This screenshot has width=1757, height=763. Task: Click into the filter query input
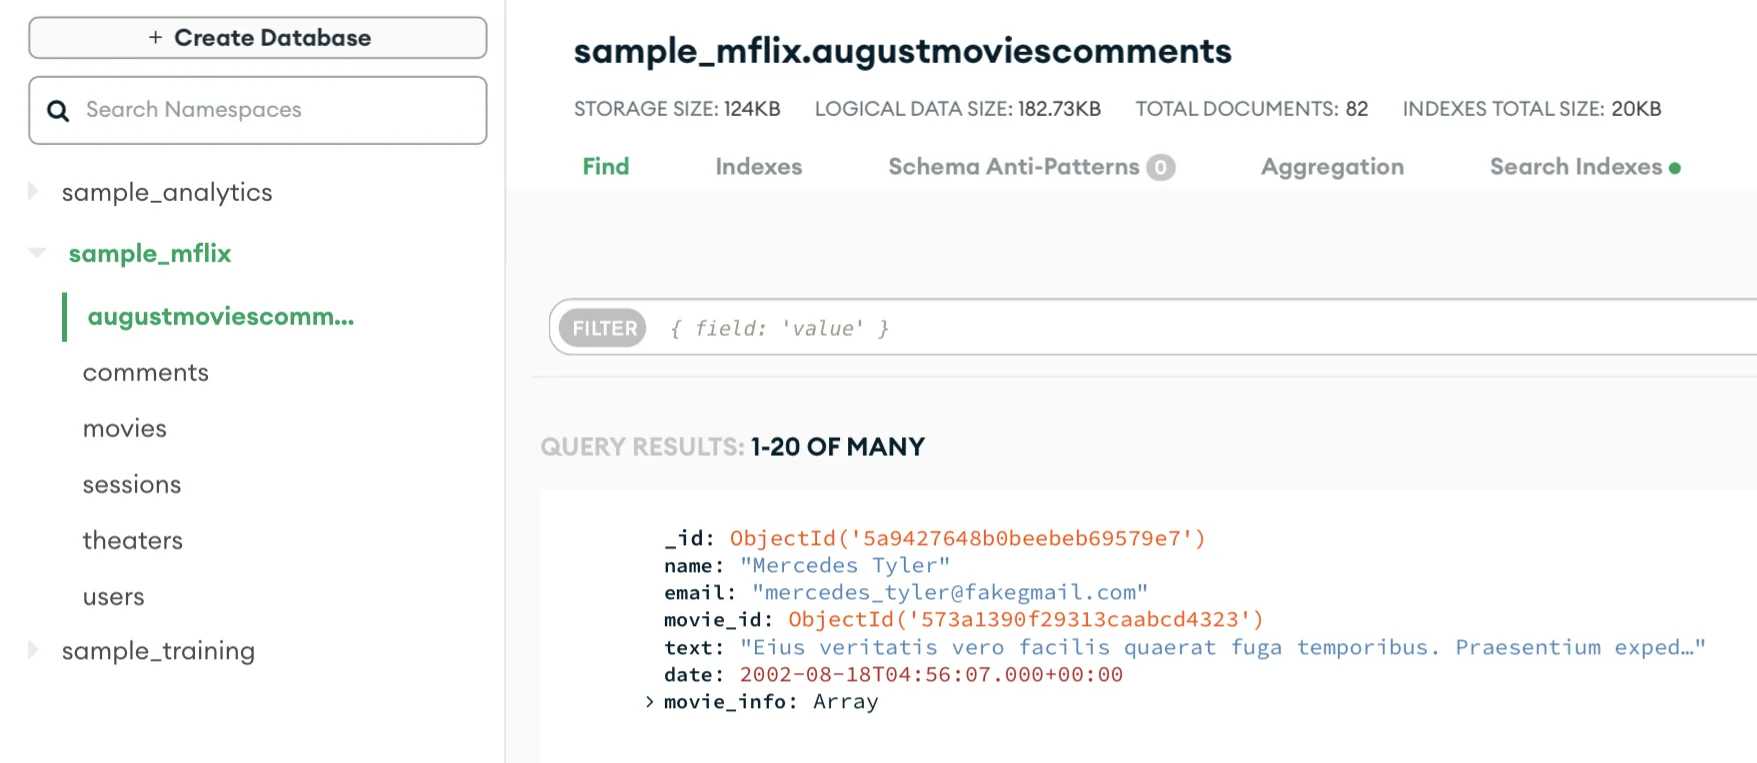tap(1200, 328)
